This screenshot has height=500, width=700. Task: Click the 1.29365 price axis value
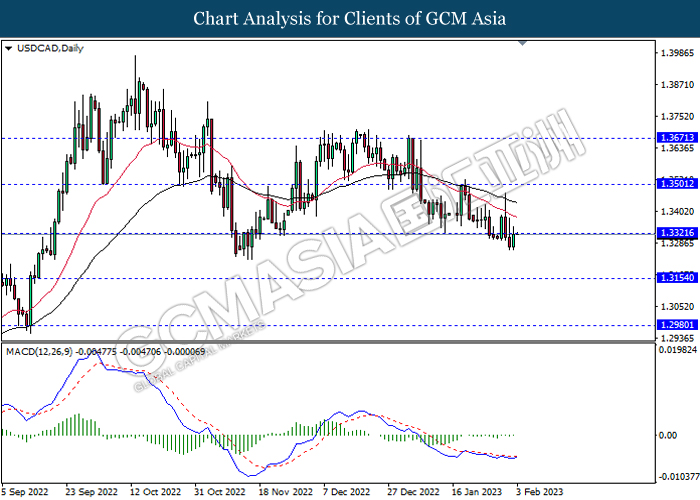pos(677,338)
